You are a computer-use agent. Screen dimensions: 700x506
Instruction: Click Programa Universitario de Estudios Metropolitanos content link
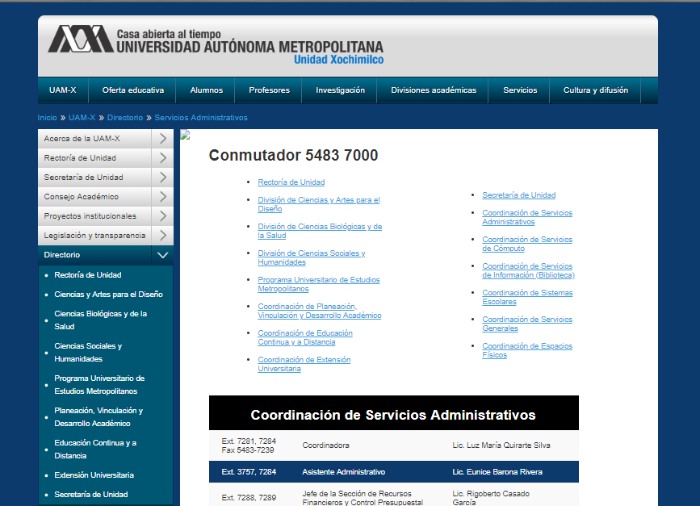click(x=318, y=284)
